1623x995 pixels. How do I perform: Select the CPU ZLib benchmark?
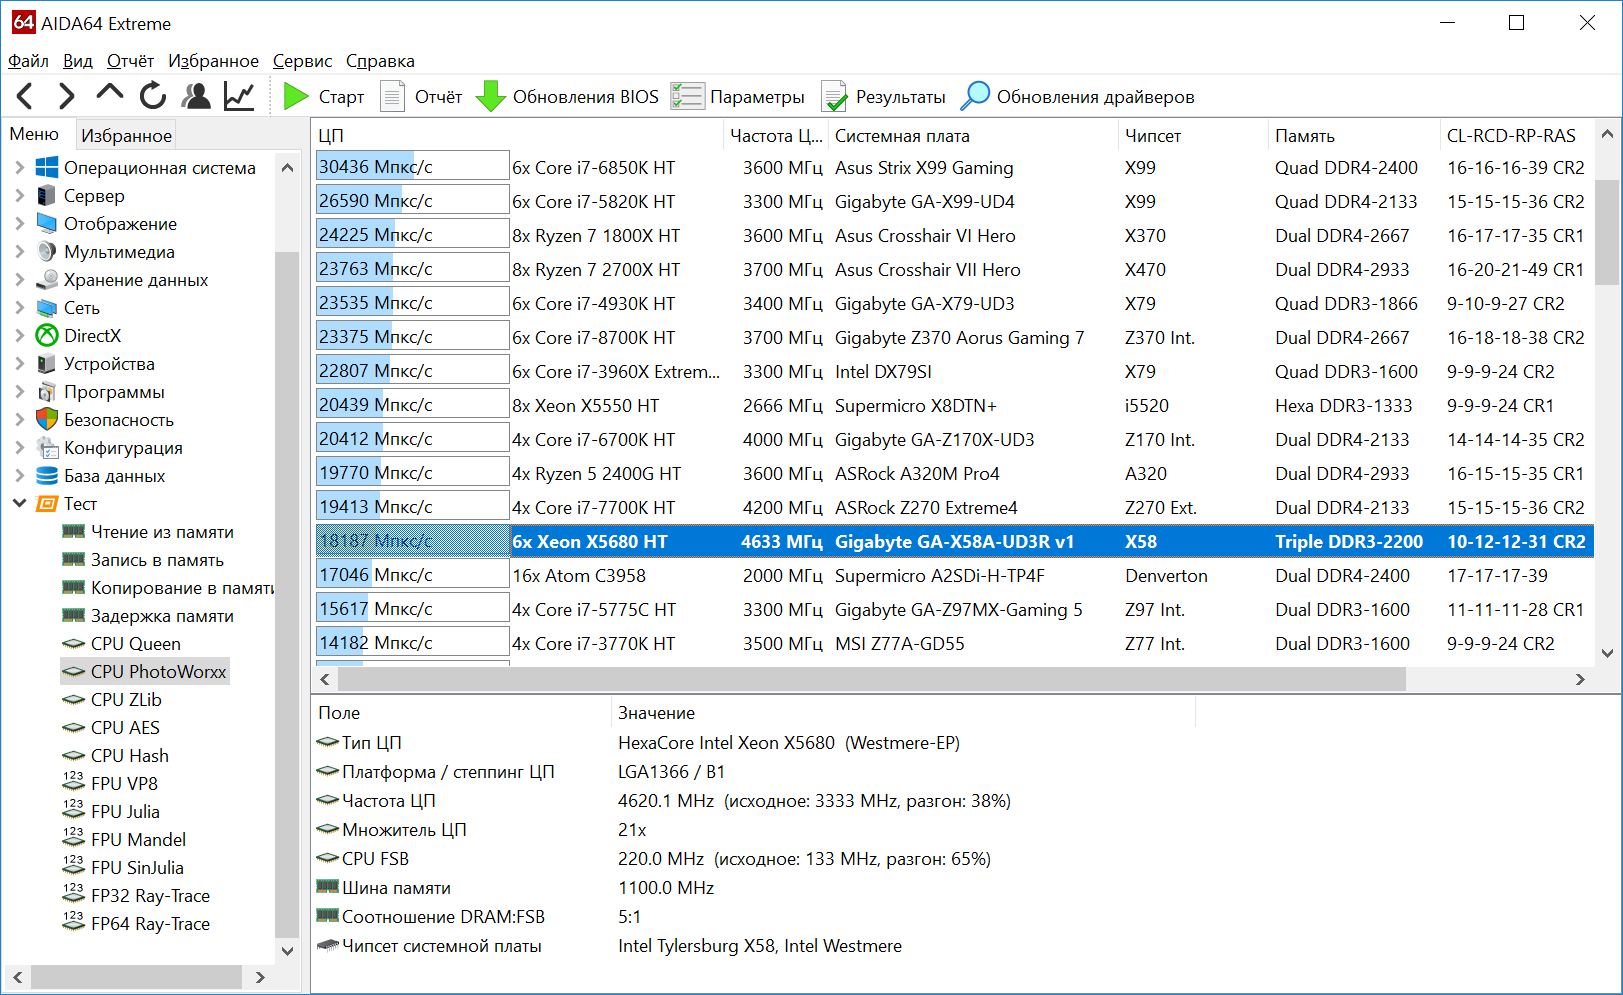pyautogui.click(x=126, y=700)
